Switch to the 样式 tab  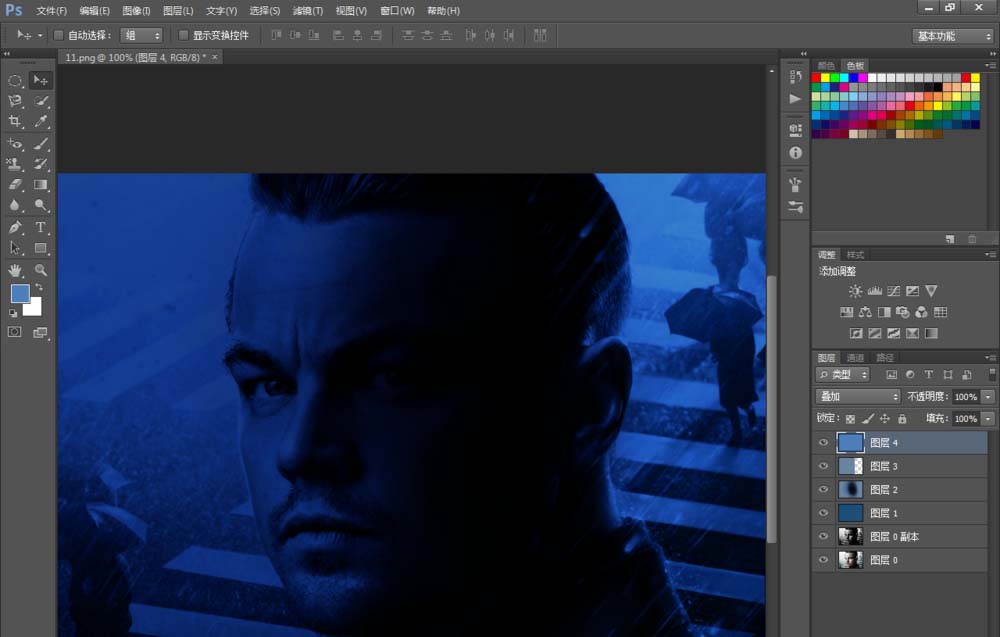pos(855,255)
